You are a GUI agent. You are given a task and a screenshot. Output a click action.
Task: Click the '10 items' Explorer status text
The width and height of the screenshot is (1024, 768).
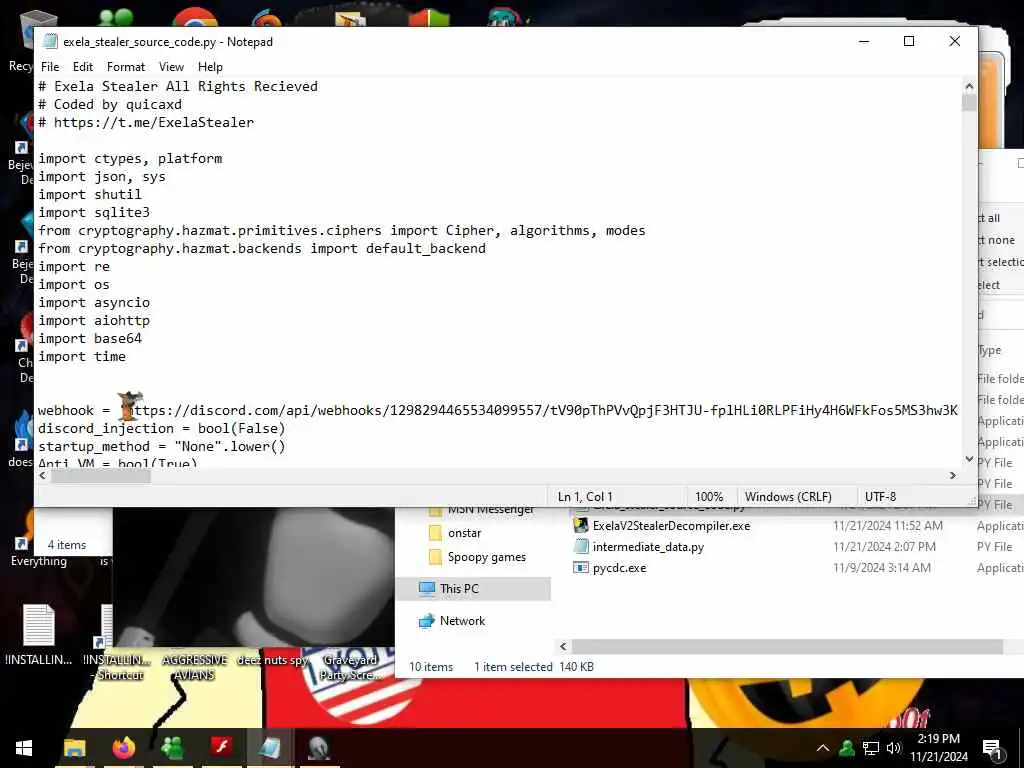point(431,667)
